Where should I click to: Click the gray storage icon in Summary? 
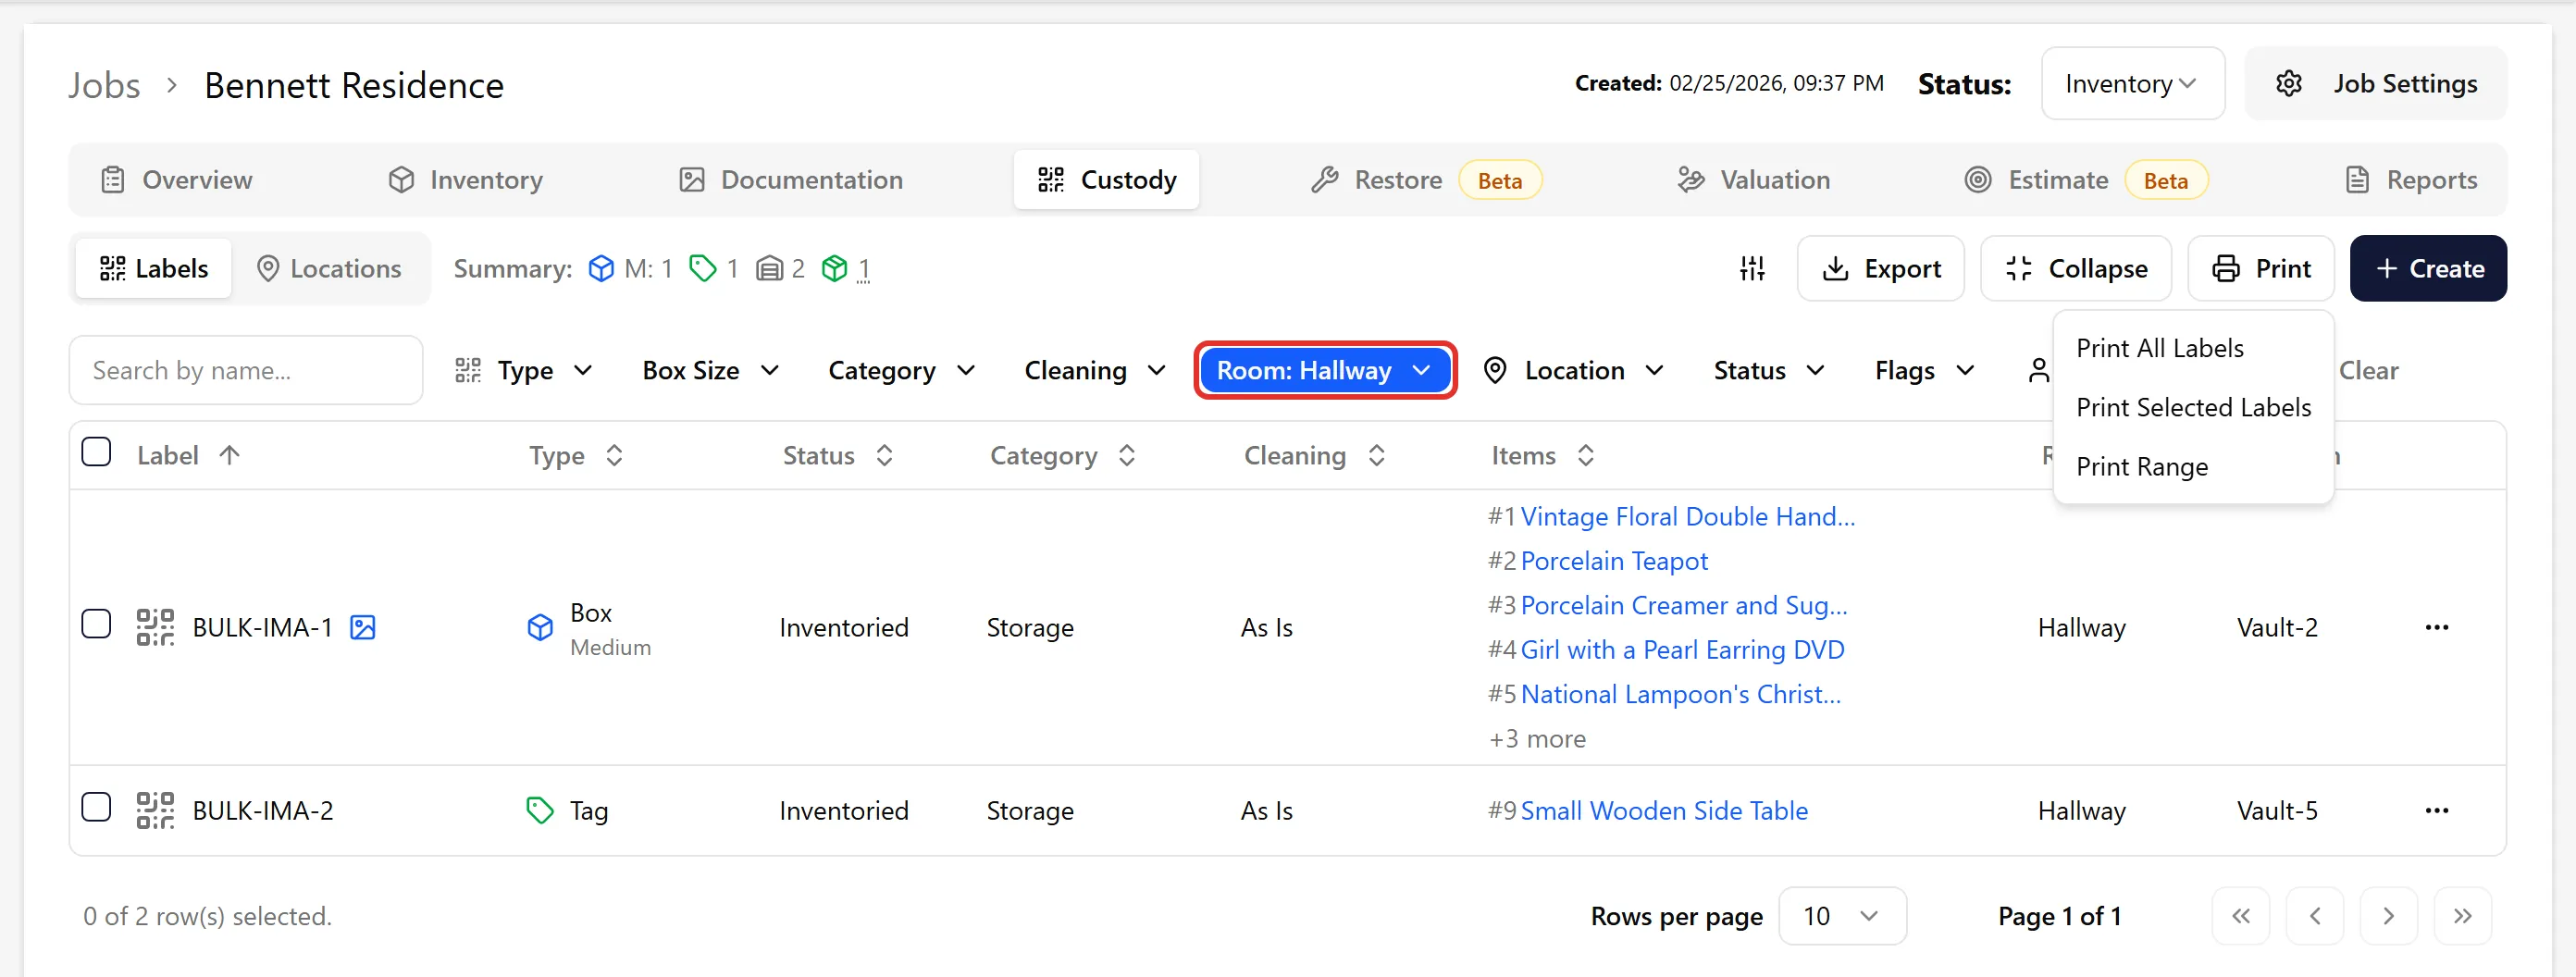[769, 268]
